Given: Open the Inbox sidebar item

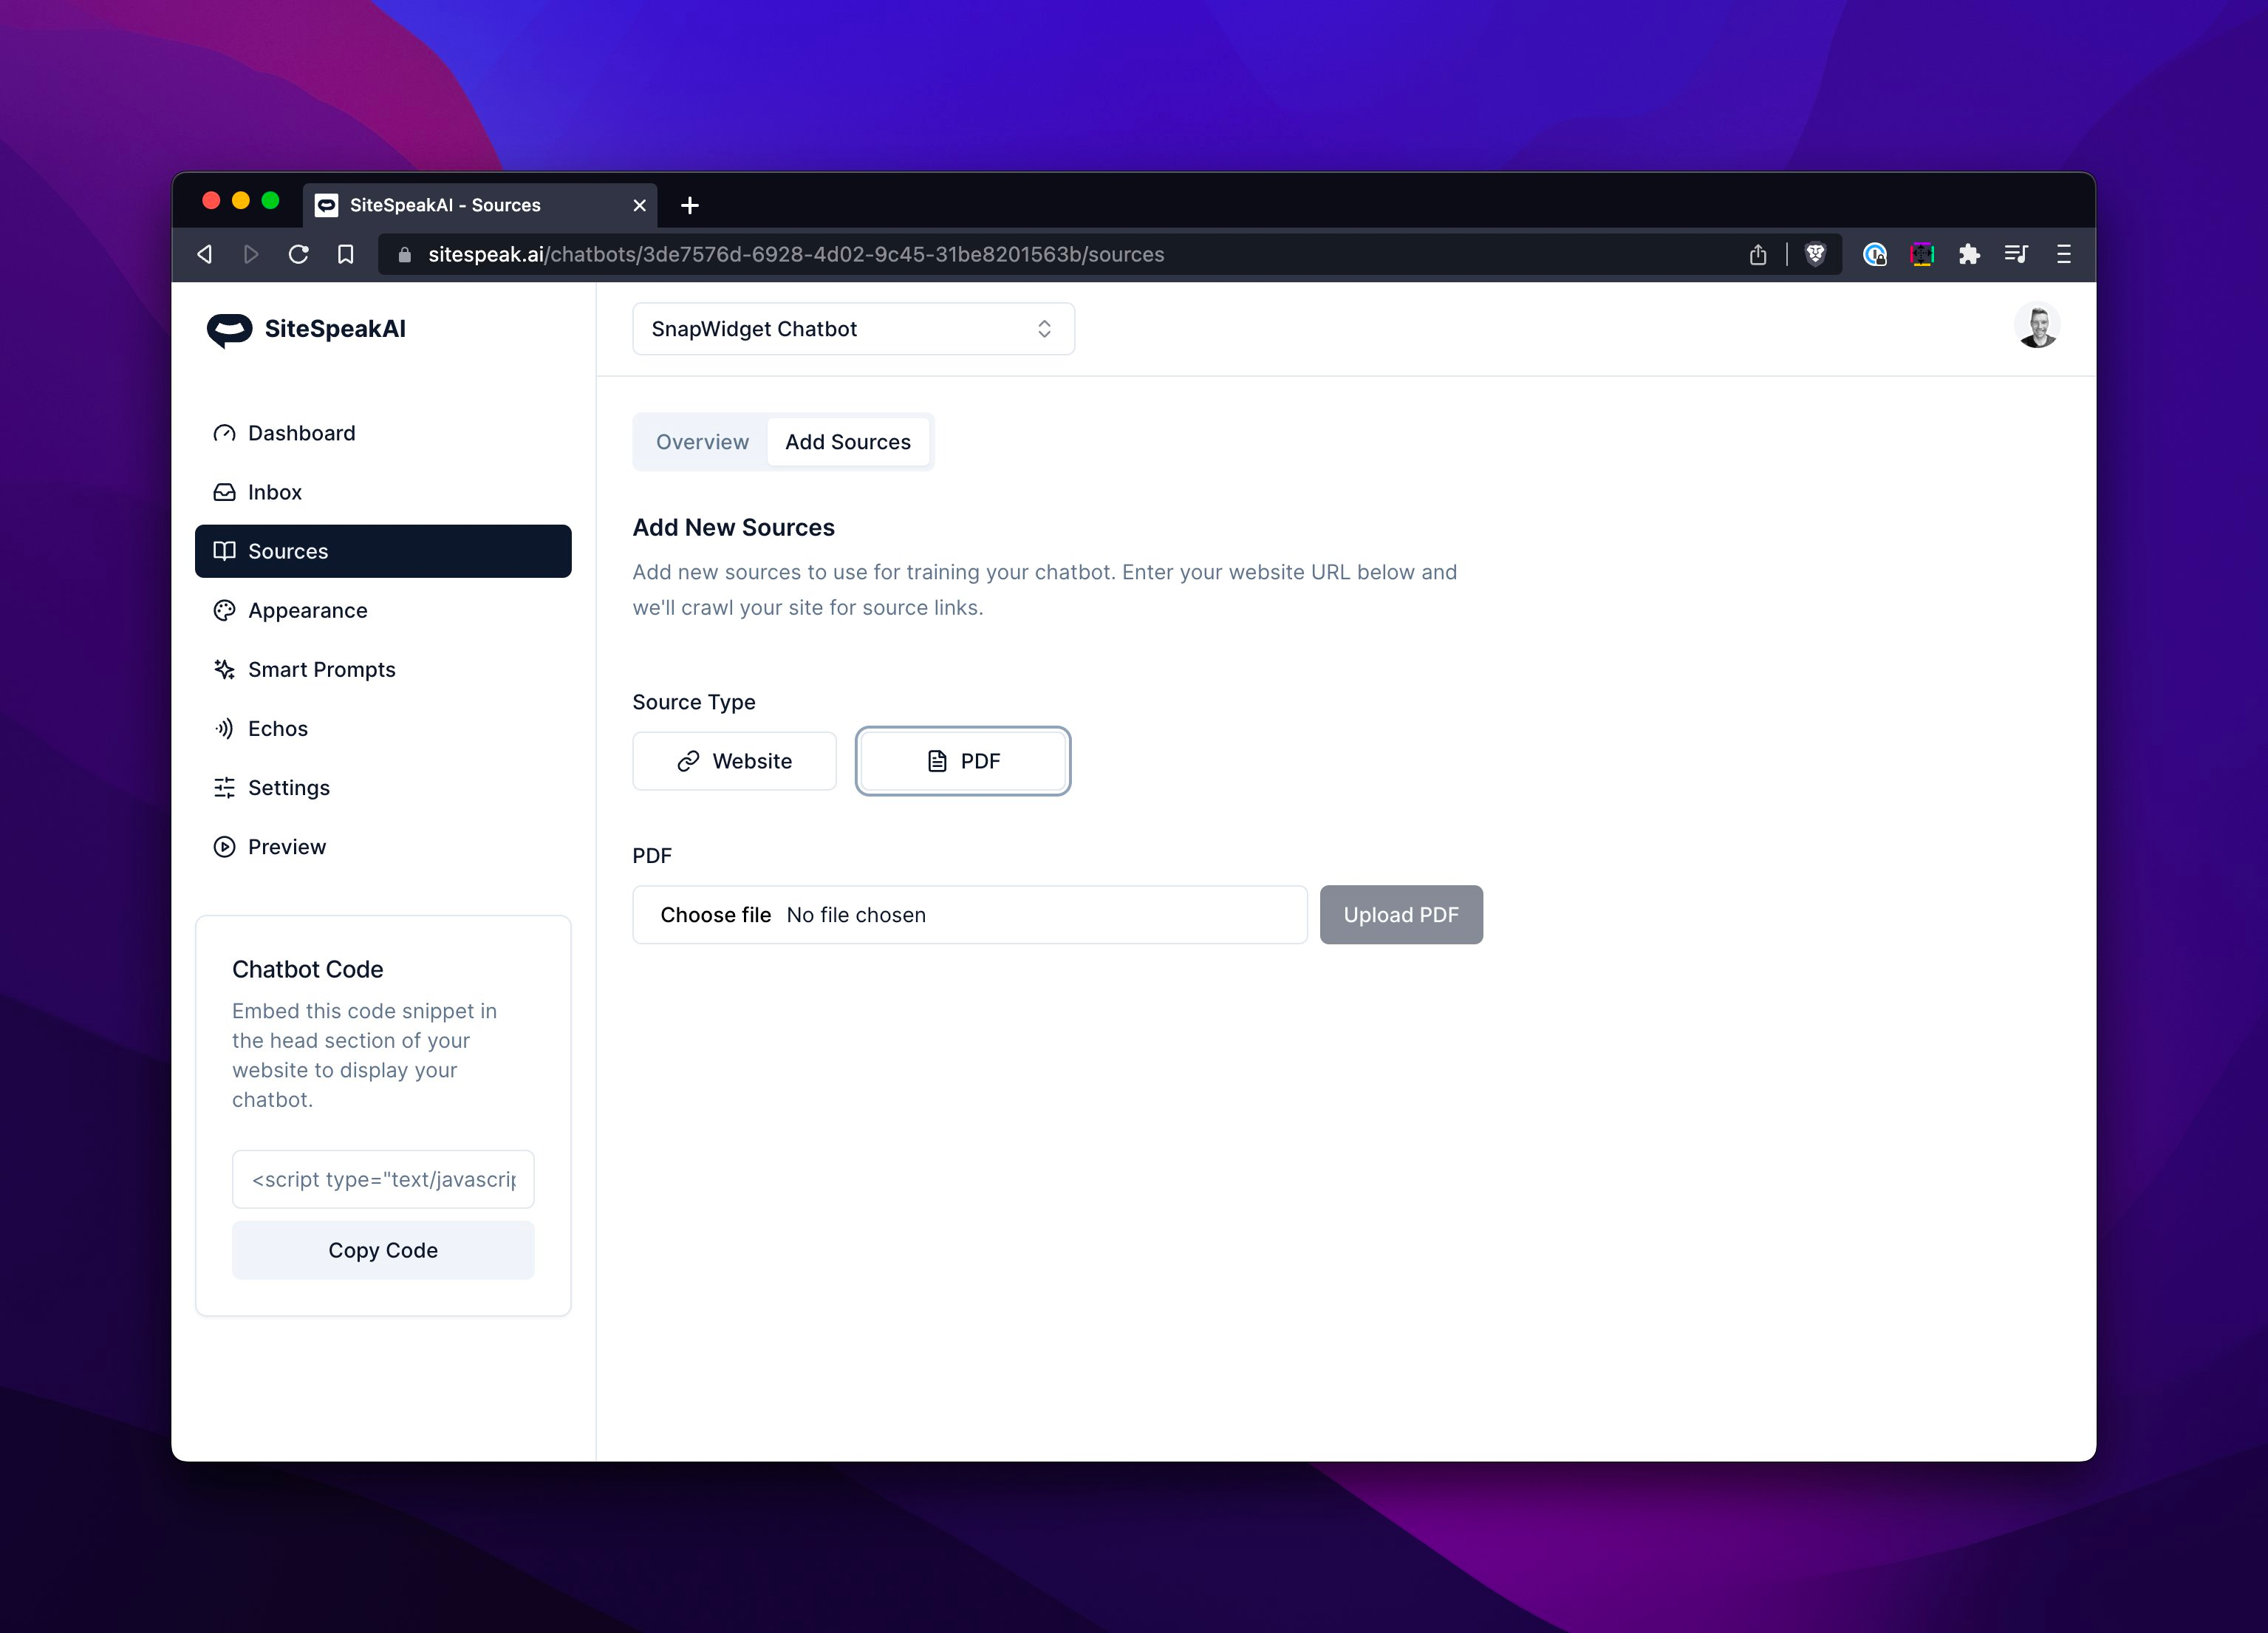Looking at the screenshot, I should pos(274,492).
